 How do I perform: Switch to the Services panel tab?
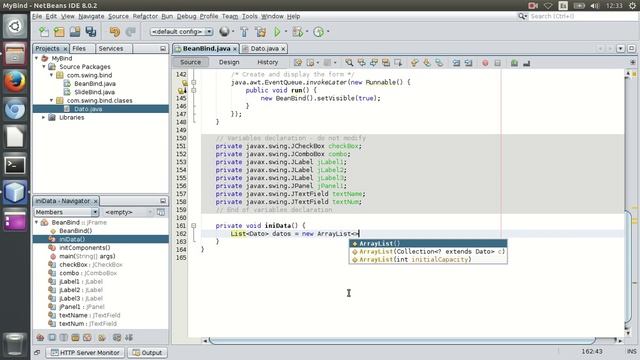[x=111, y=49]
